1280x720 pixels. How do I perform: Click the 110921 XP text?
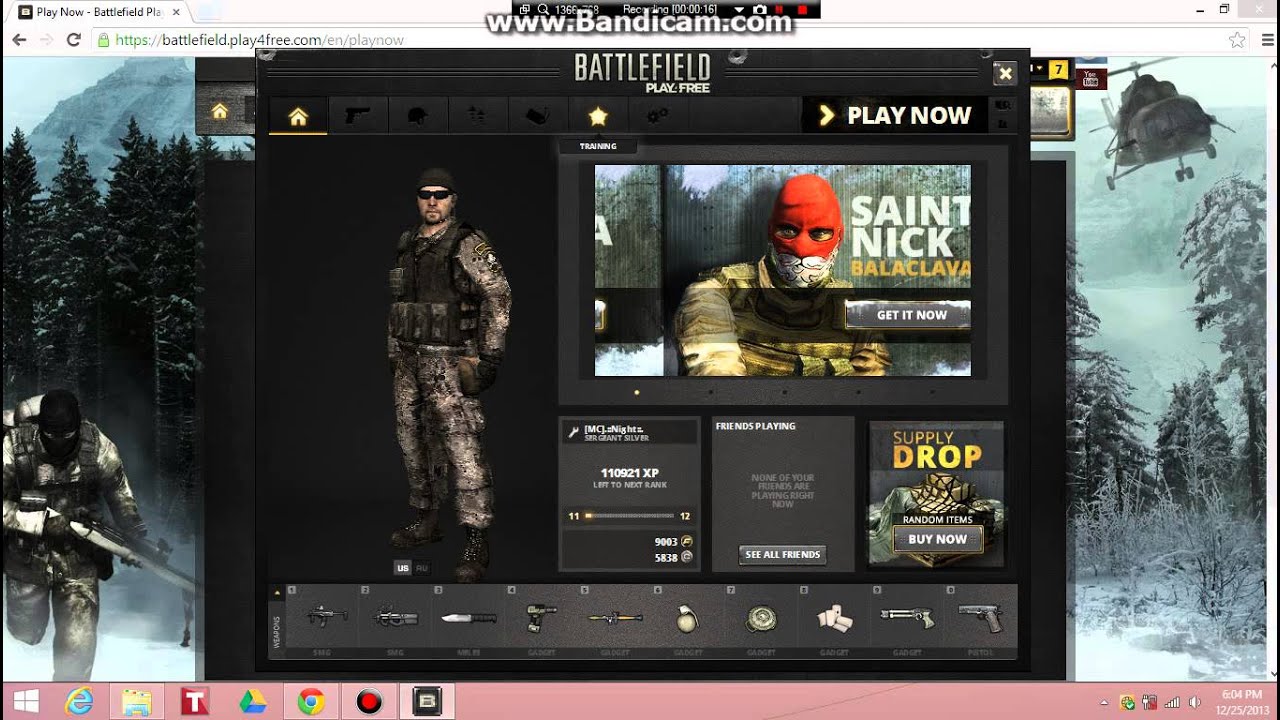point(629,473)
